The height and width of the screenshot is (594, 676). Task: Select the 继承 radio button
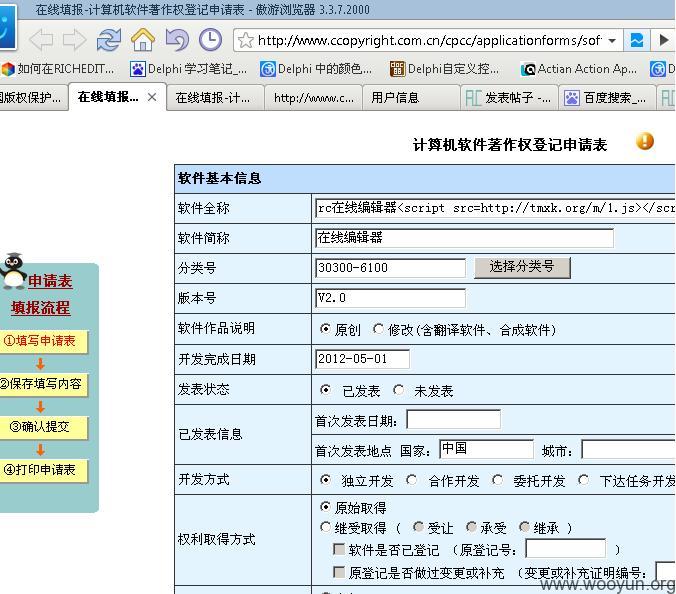click(524, 527)
